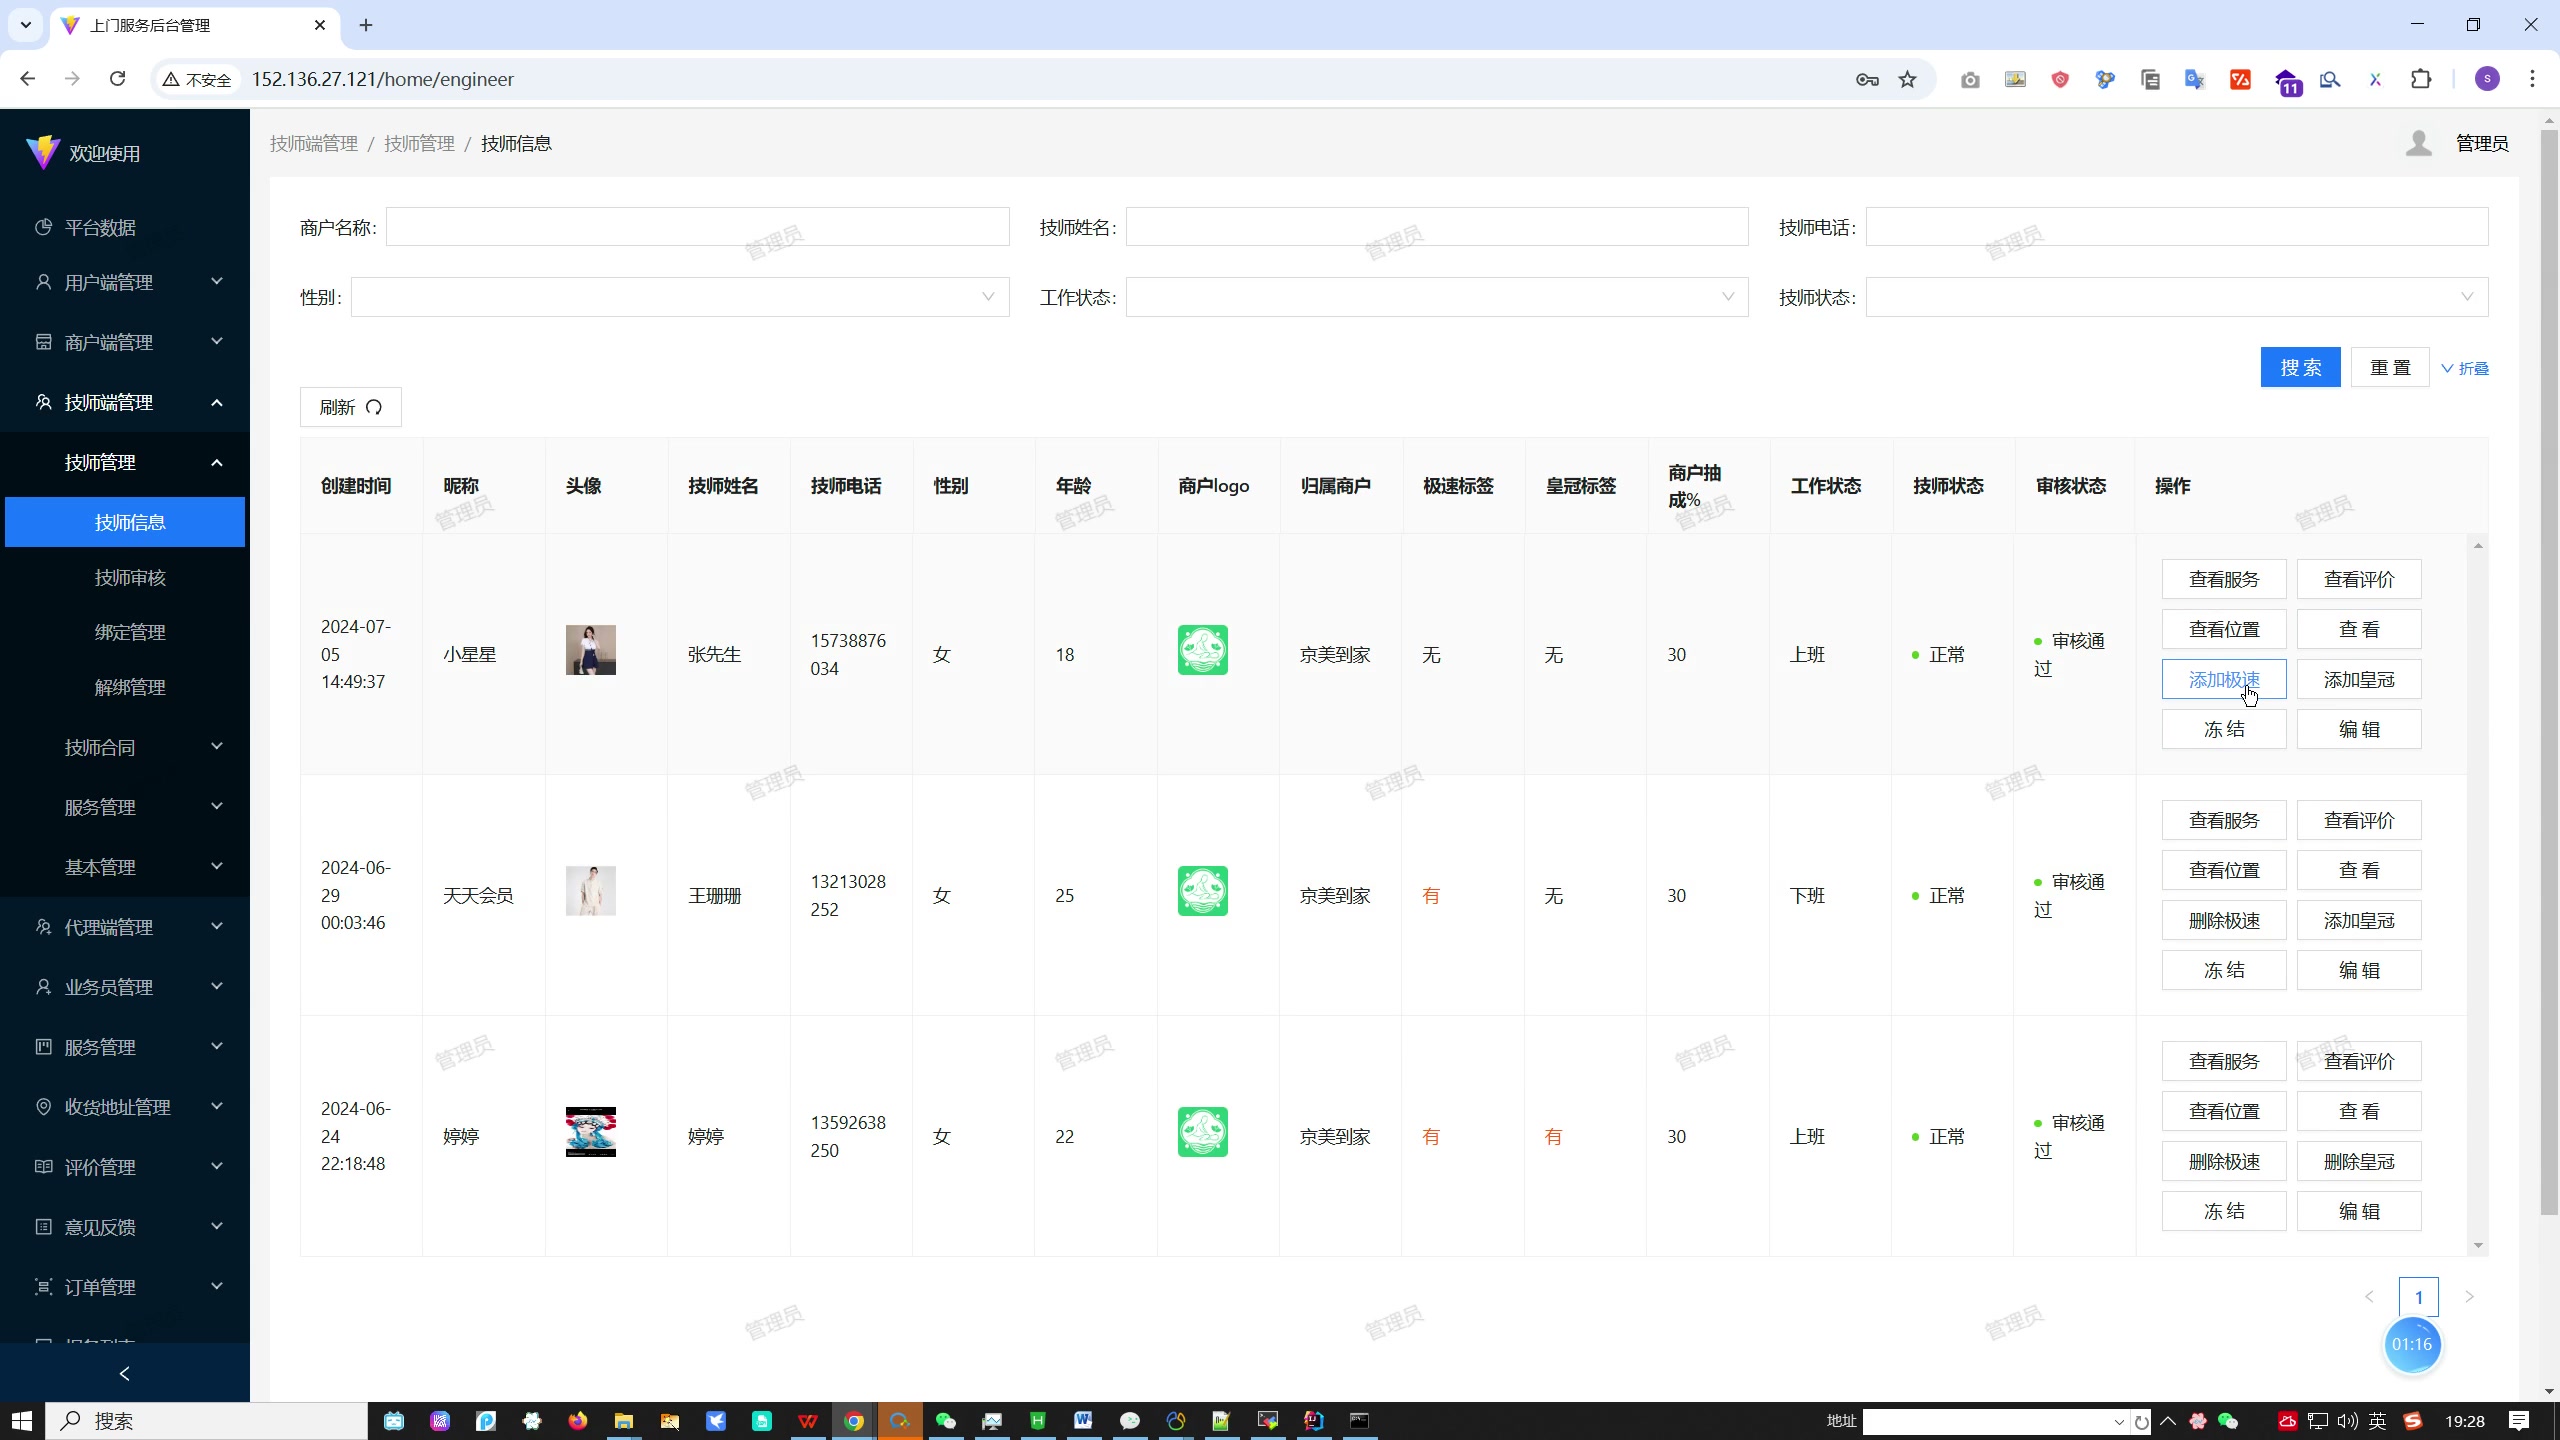Collapse filters with 折叠 link
Viewport: 2560px width, 1440px height.
coord(2465,368)
